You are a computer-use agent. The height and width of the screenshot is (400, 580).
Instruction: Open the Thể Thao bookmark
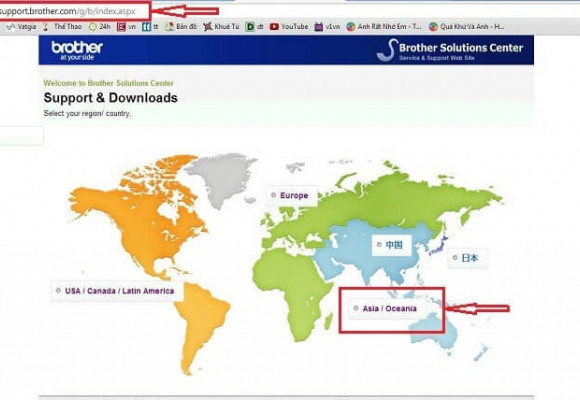pyautogui.click(x=62, y=27)
